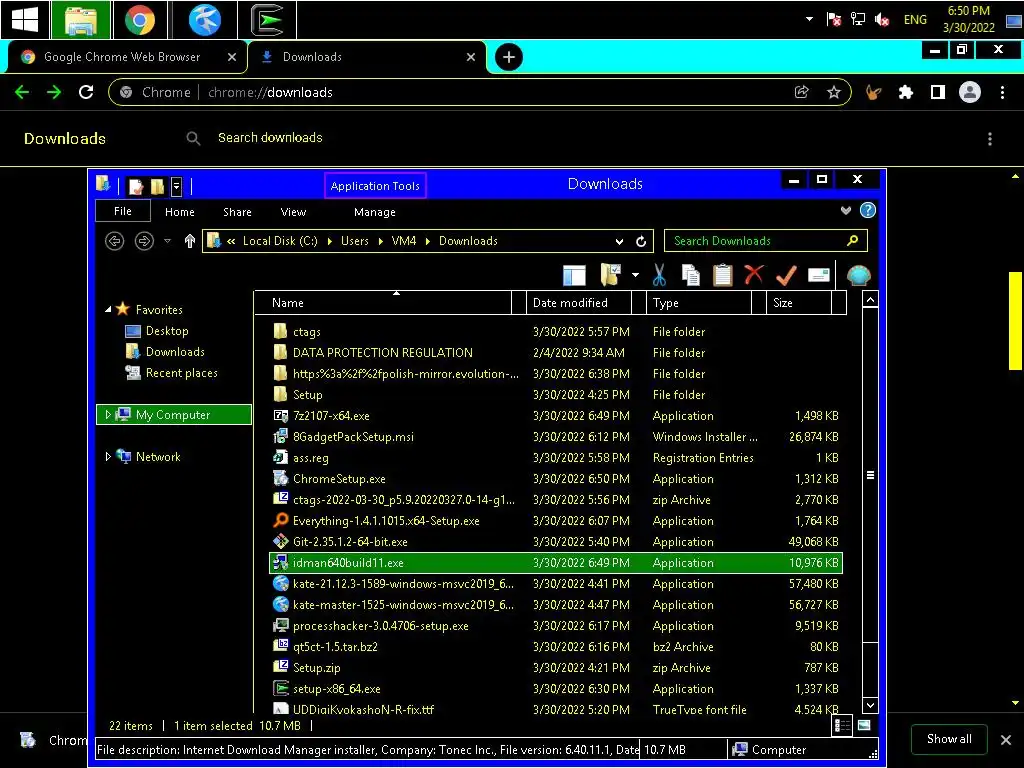Viewport: 1024px width, 768px height.
Task: Expand the My Computer tree node
Action: click(108, 415)
